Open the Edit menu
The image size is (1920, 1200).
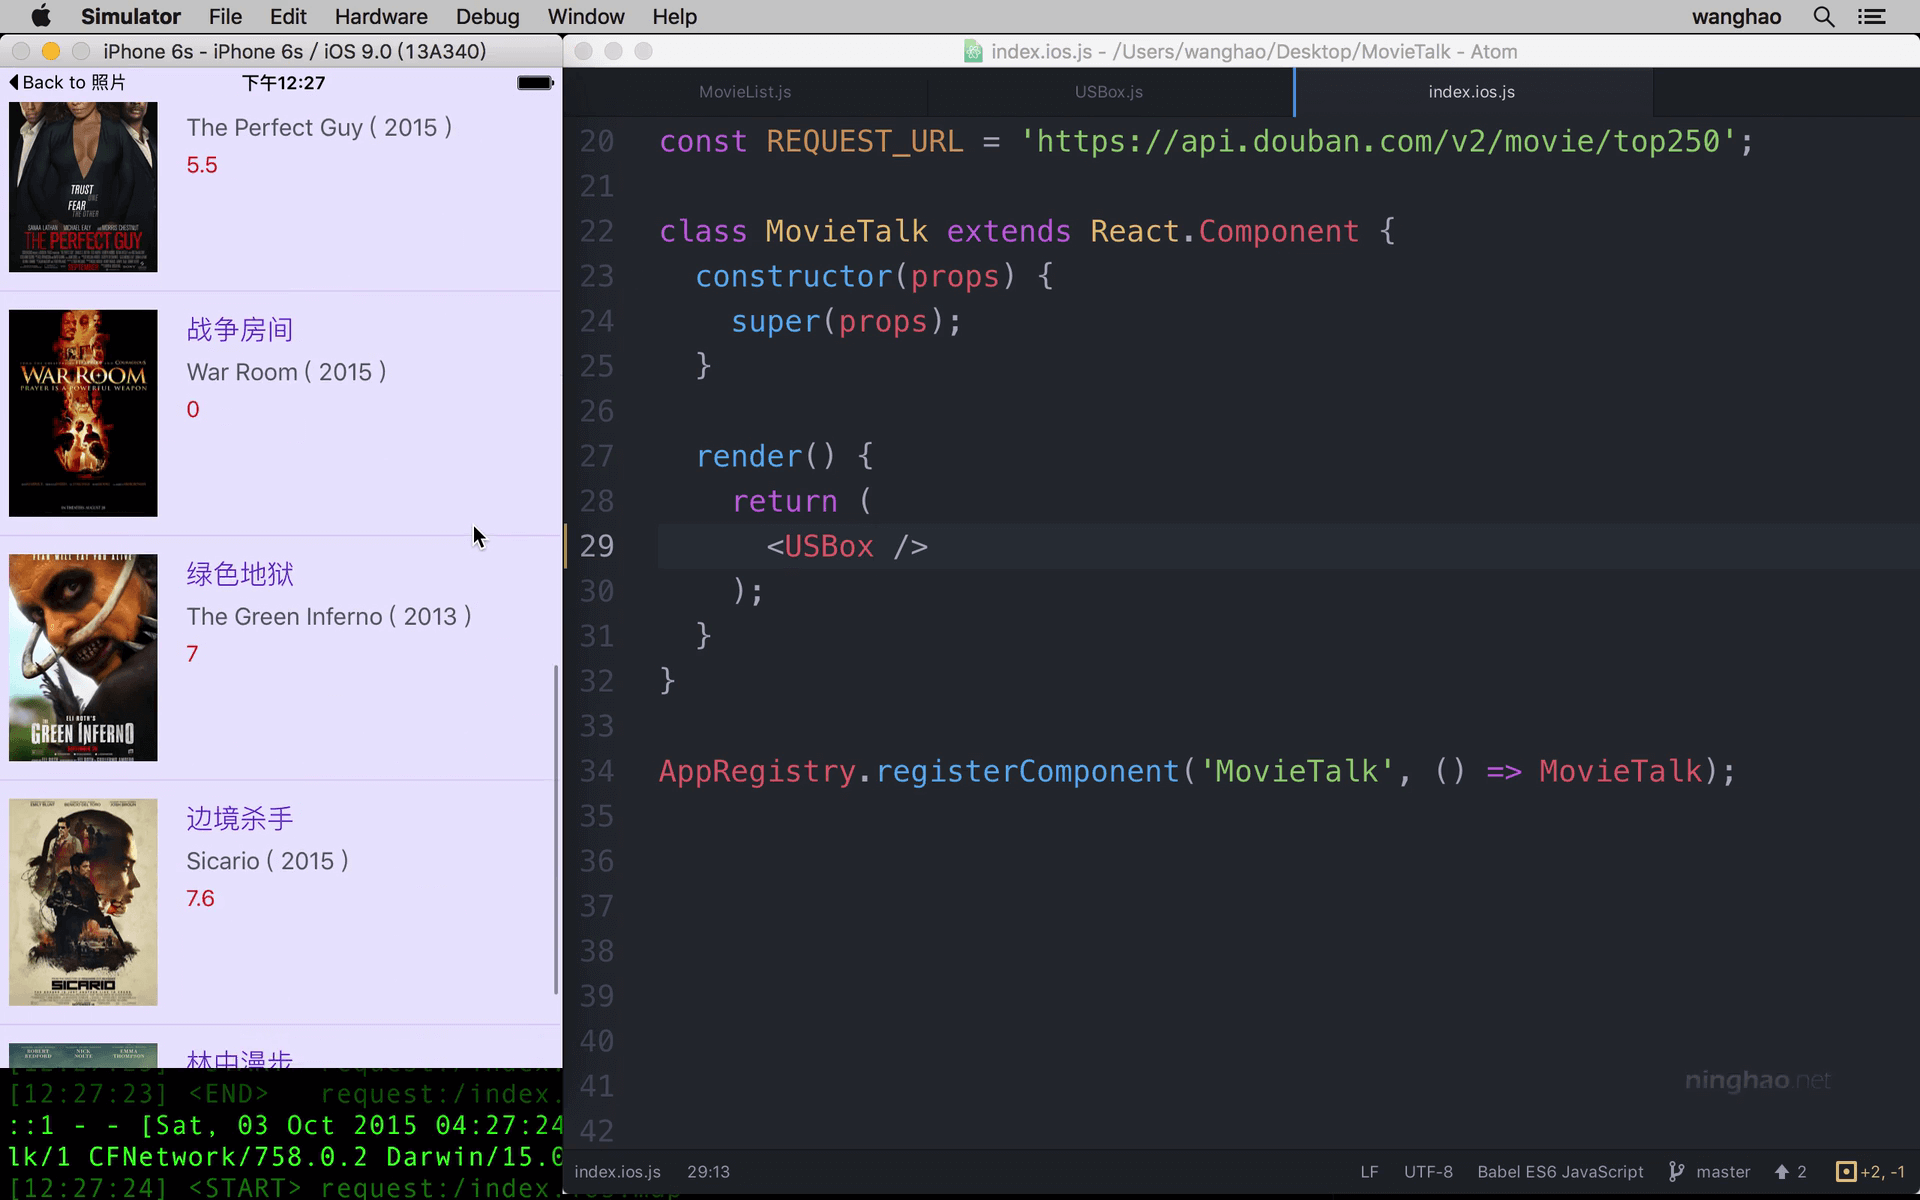(x=288, y=17)
